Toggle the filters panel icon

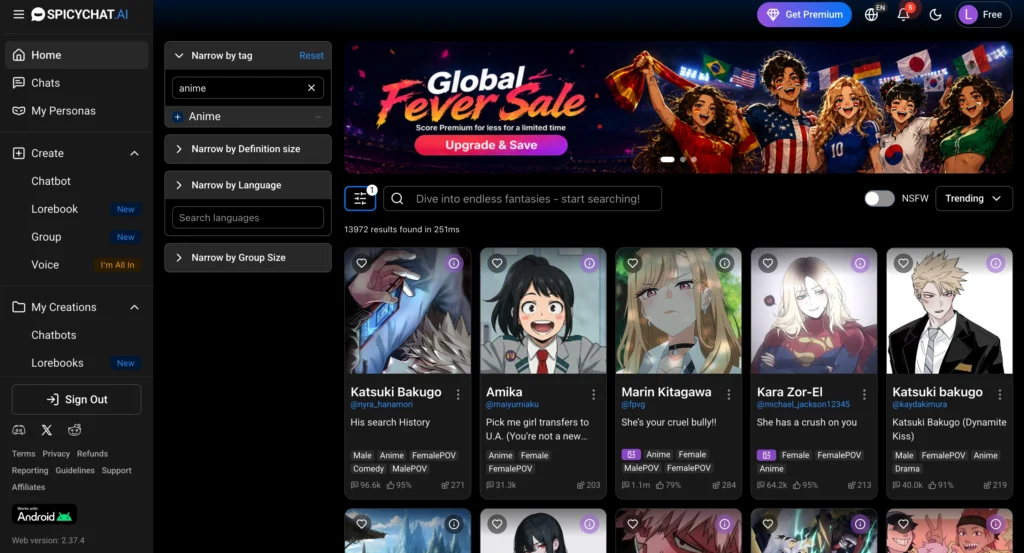pos(360,198)
